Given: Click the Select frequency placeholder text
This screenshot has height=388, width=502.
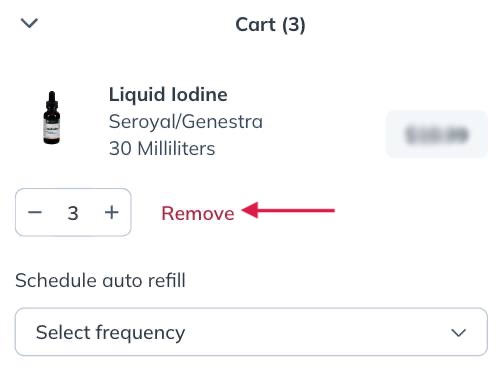Looking at the screenshot, I should (110, 333).
